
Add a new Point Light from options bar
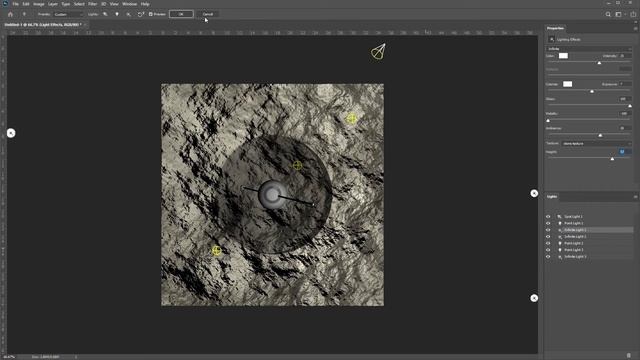pos(117,14)
